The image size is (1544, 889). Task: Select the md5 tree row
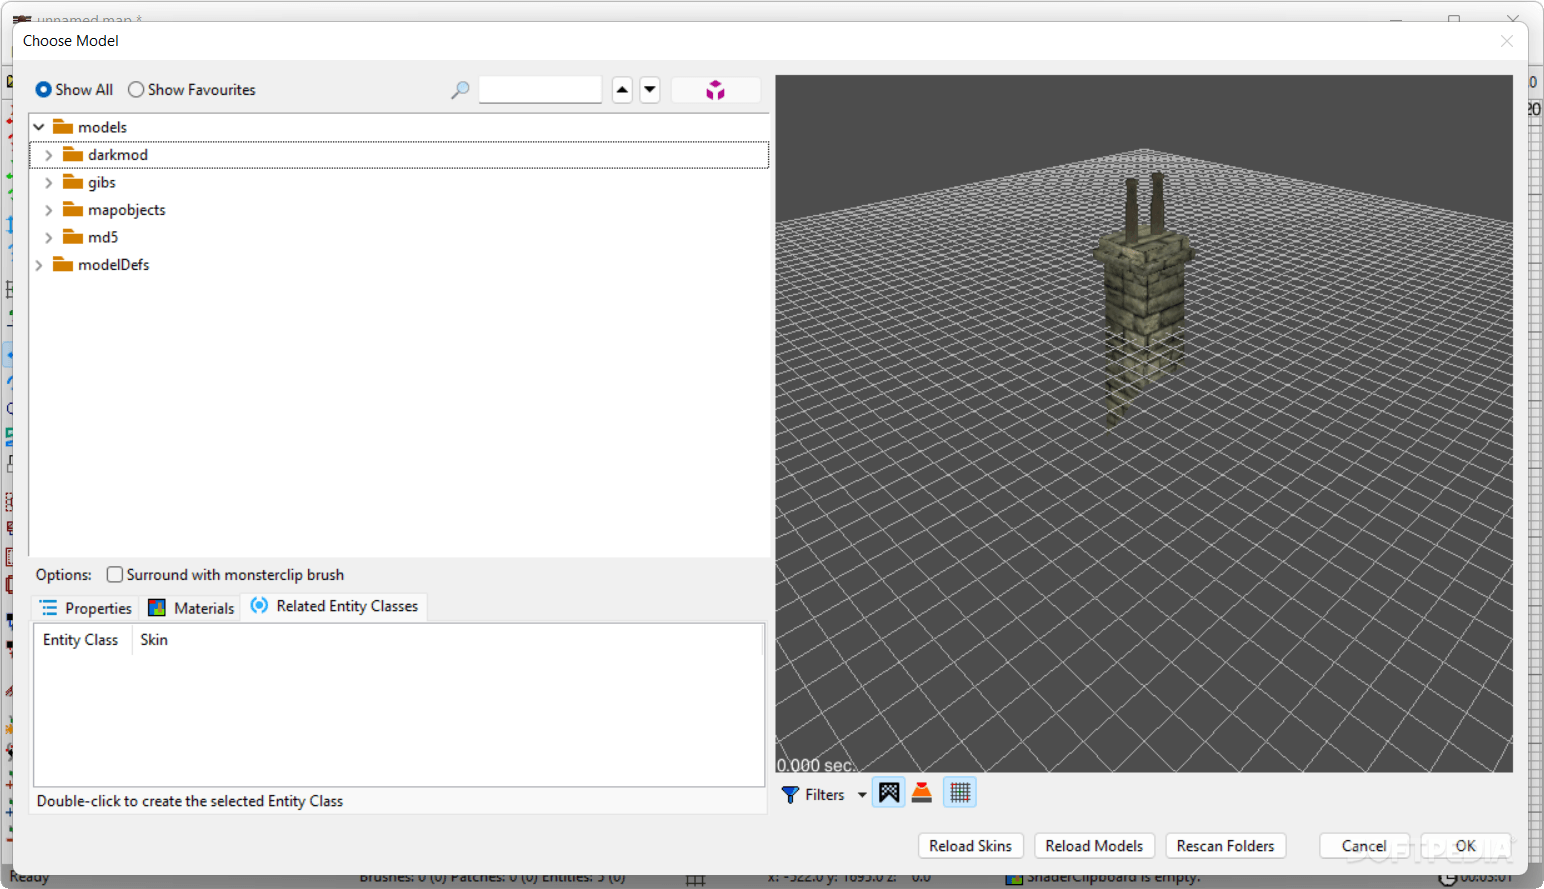point(399,238)
